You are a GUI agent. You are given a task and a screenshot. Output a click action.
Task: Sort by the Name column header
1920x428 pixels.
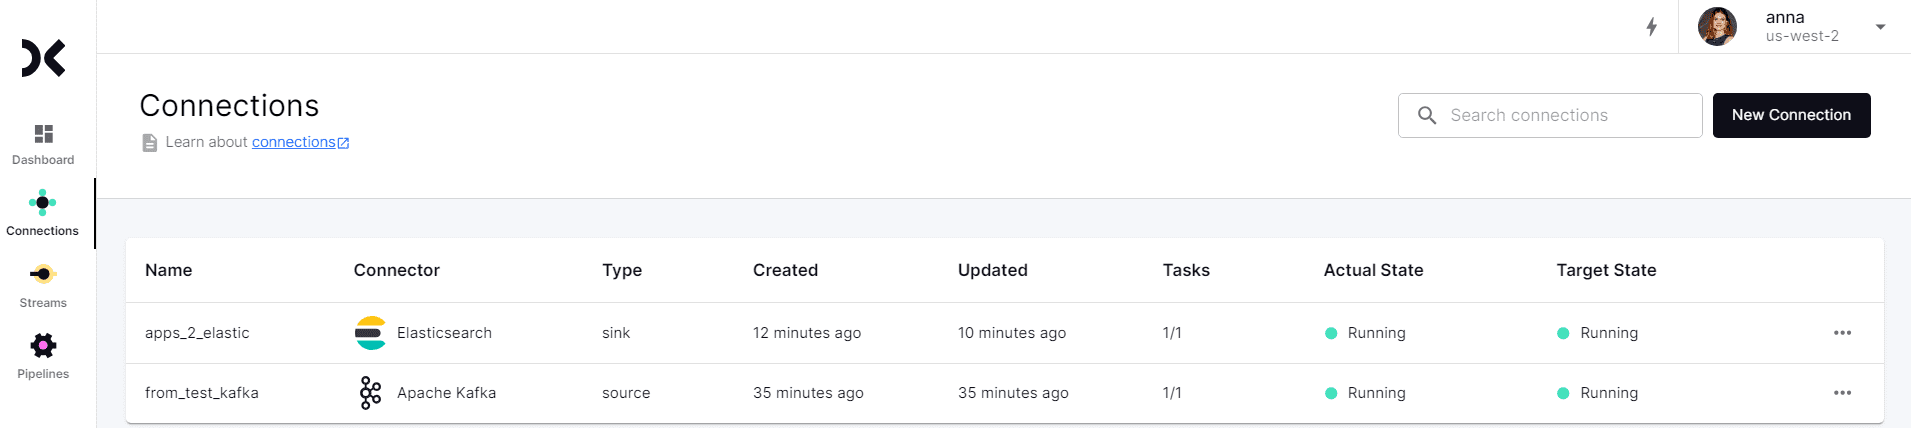click(x=168, y=270)
